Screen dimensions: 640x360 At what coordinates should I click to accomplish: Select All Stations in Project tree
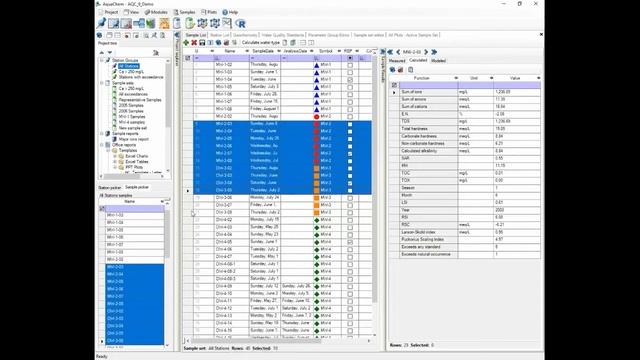coord(129,66)
